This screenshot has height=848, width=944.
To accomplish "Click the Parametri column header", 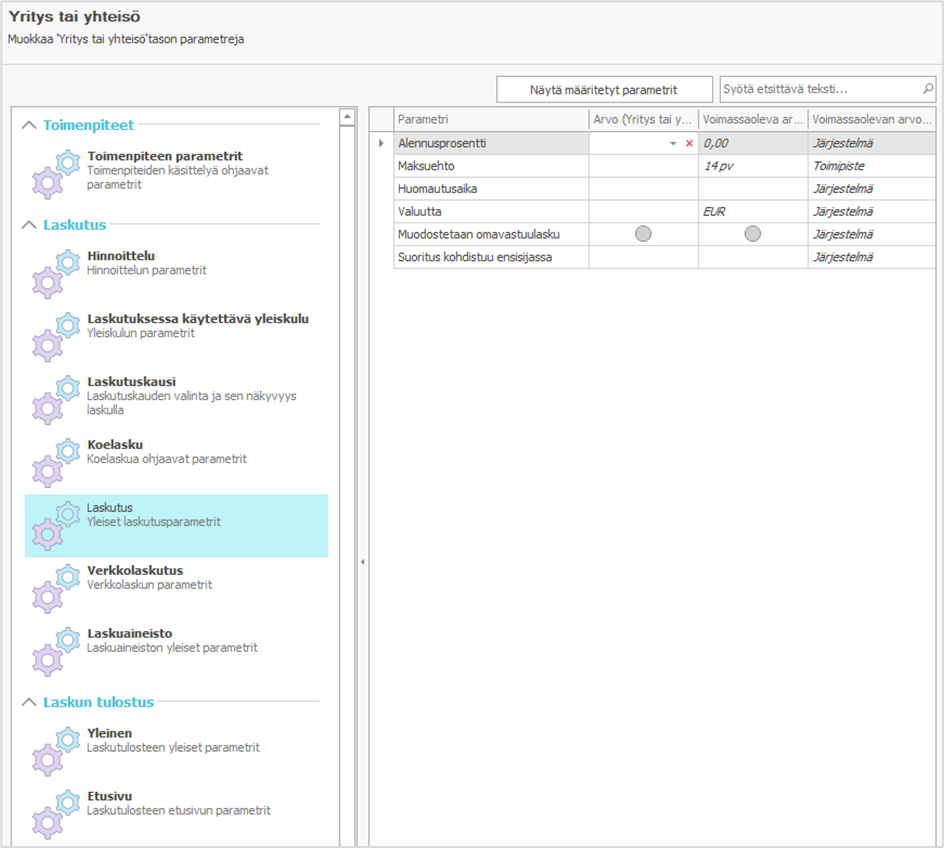I will tap(491, 120).
